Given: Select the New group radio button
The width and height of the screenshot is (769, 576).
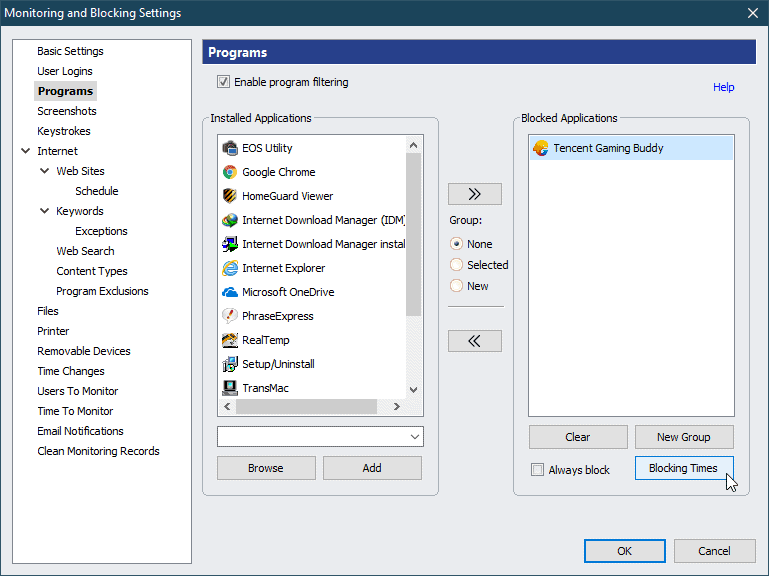Looking at the screenshot, I should click(x=456, y=286).
